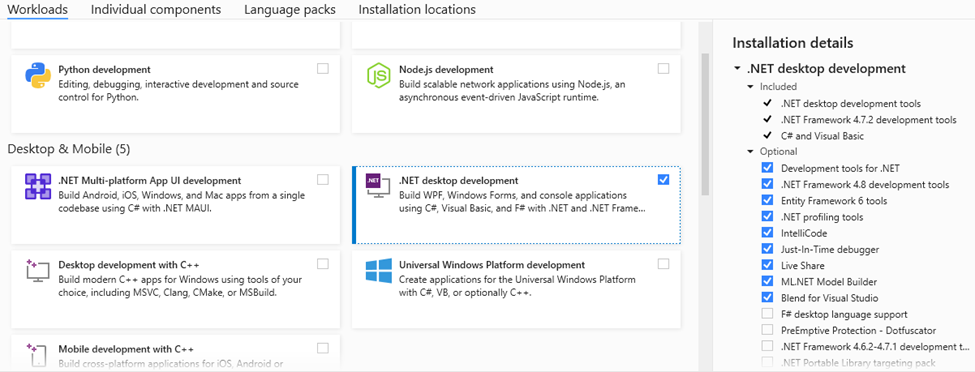
Task: Click the Python development workload icon
Action: 37,77
